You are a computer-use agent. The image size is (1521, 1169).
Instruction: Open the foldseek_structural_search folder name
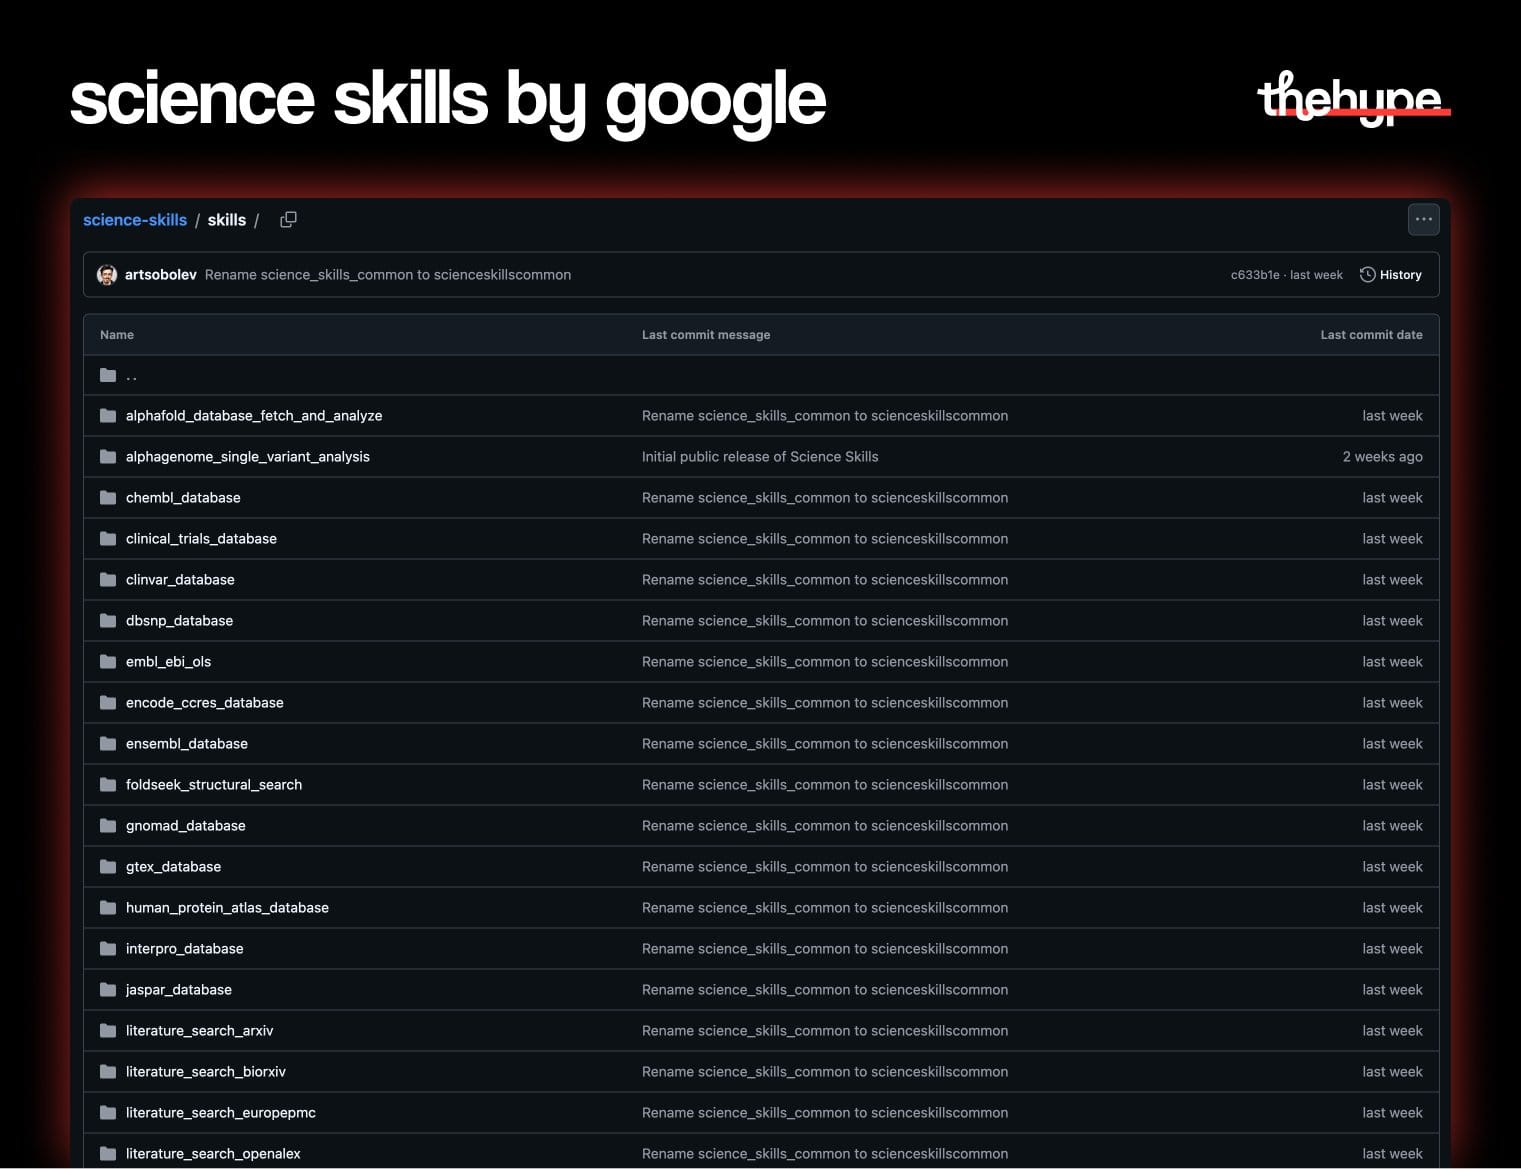tap(214, 785)
